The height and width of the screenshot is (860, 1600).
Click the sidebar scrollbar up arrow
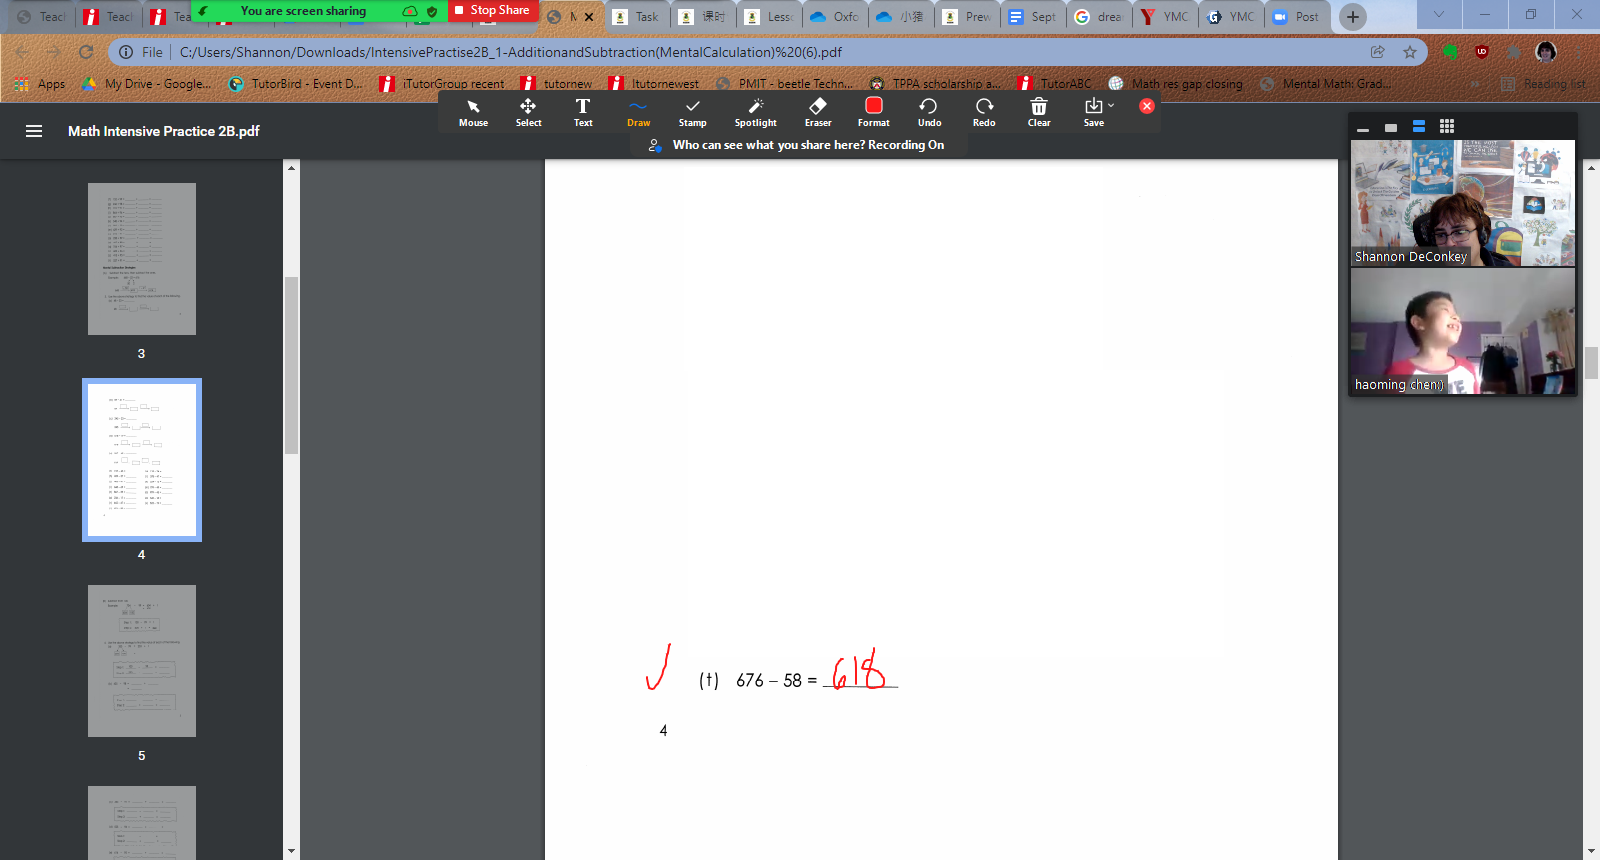click(291, 167)
